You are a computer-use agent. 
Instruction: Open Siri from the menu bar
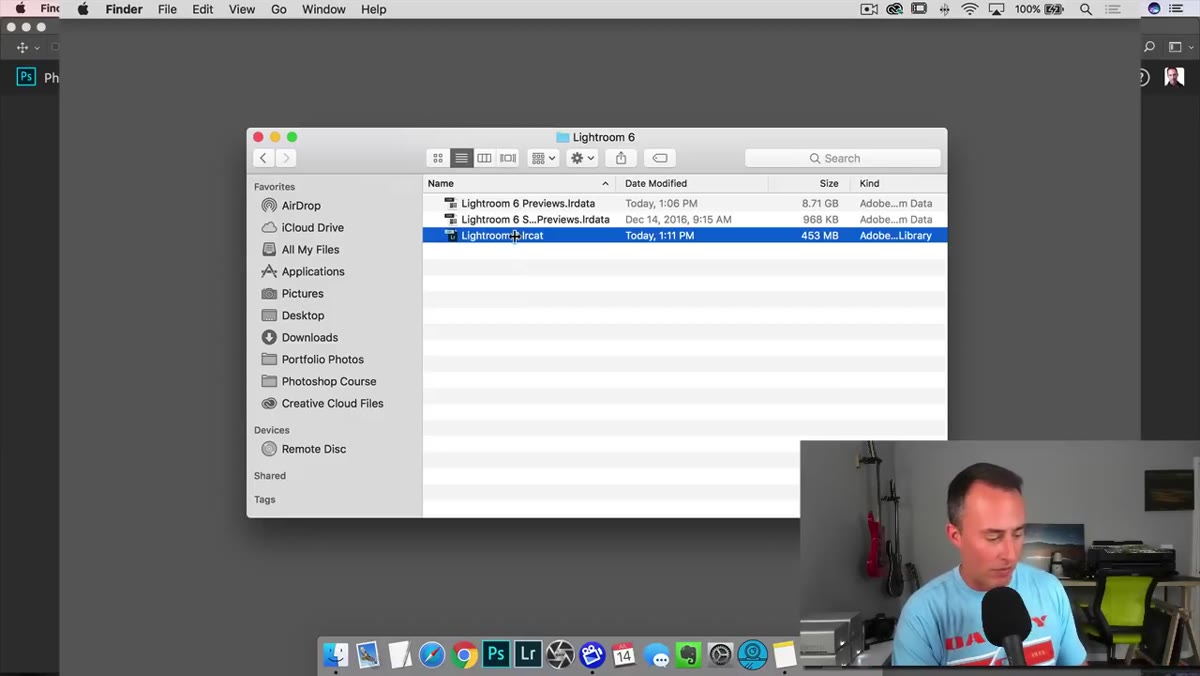[x=1154, y=9]
